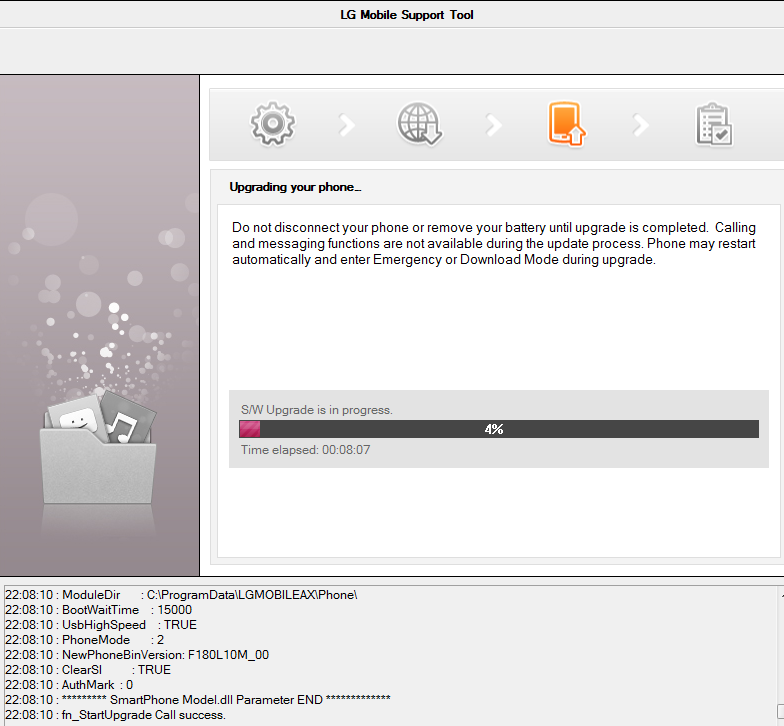Select the fn_StartUpgrade Call success log line
The height and width of the screenshot is (726, 784).
pyautogui.click(x=116, y=715)
